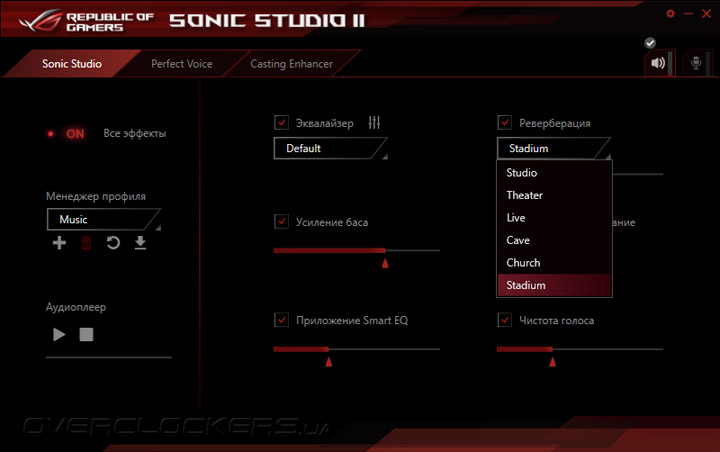Disable Приложение Smart EQ checkbox
The width and height of the screenshot is (720, 452).
coord(281,320)
